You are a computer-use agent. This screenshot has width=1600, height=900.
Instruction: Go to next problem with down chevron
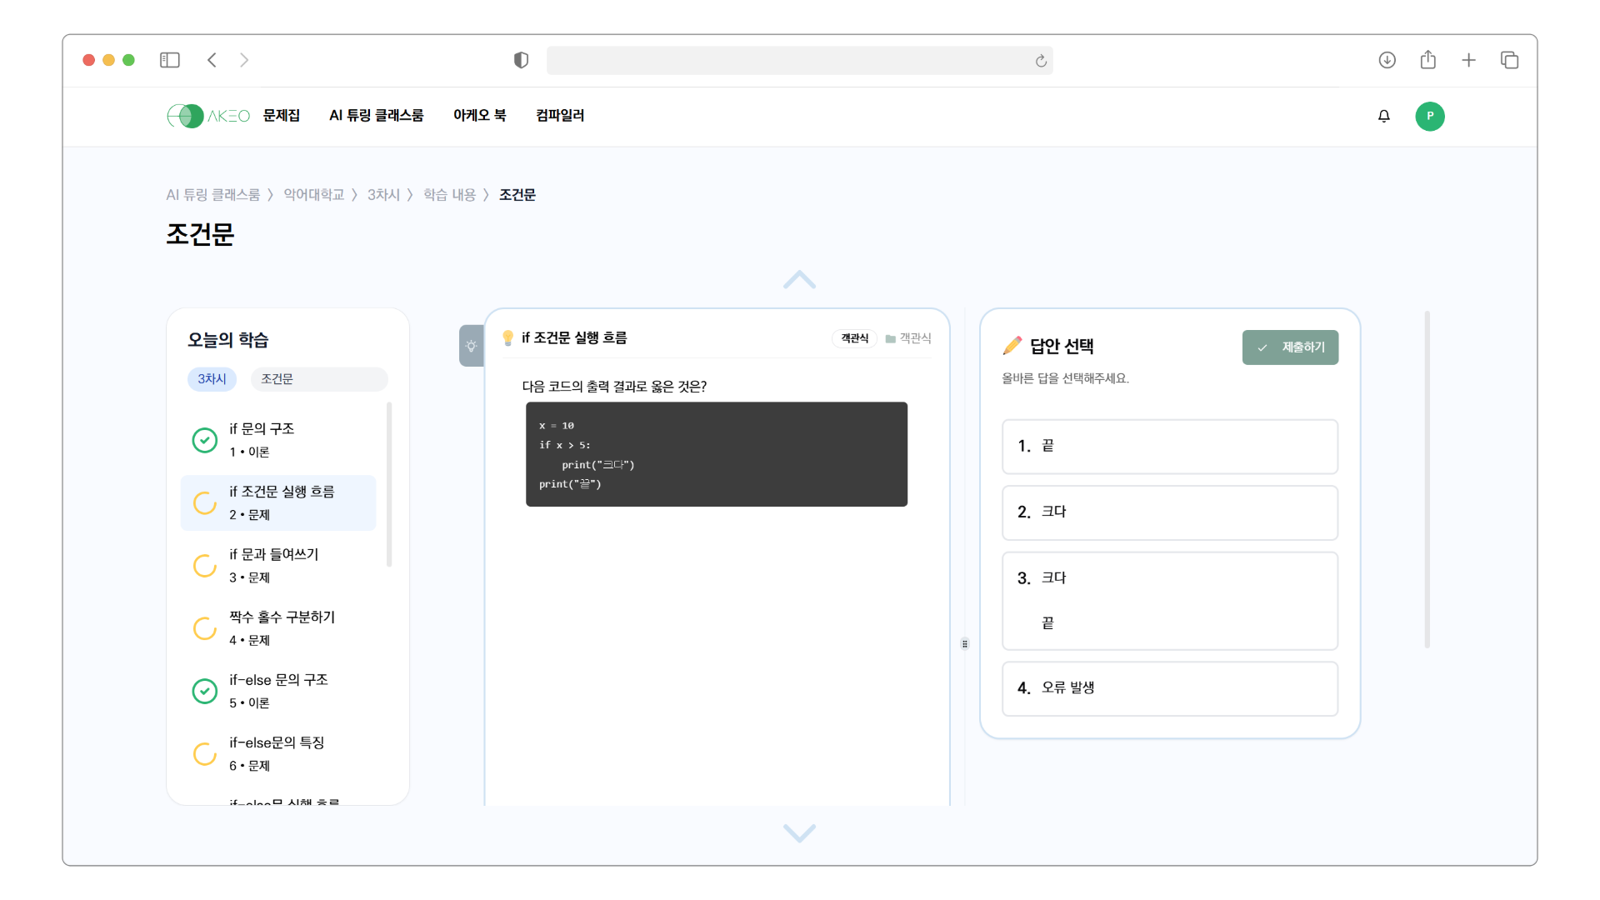tap(799, 832)
